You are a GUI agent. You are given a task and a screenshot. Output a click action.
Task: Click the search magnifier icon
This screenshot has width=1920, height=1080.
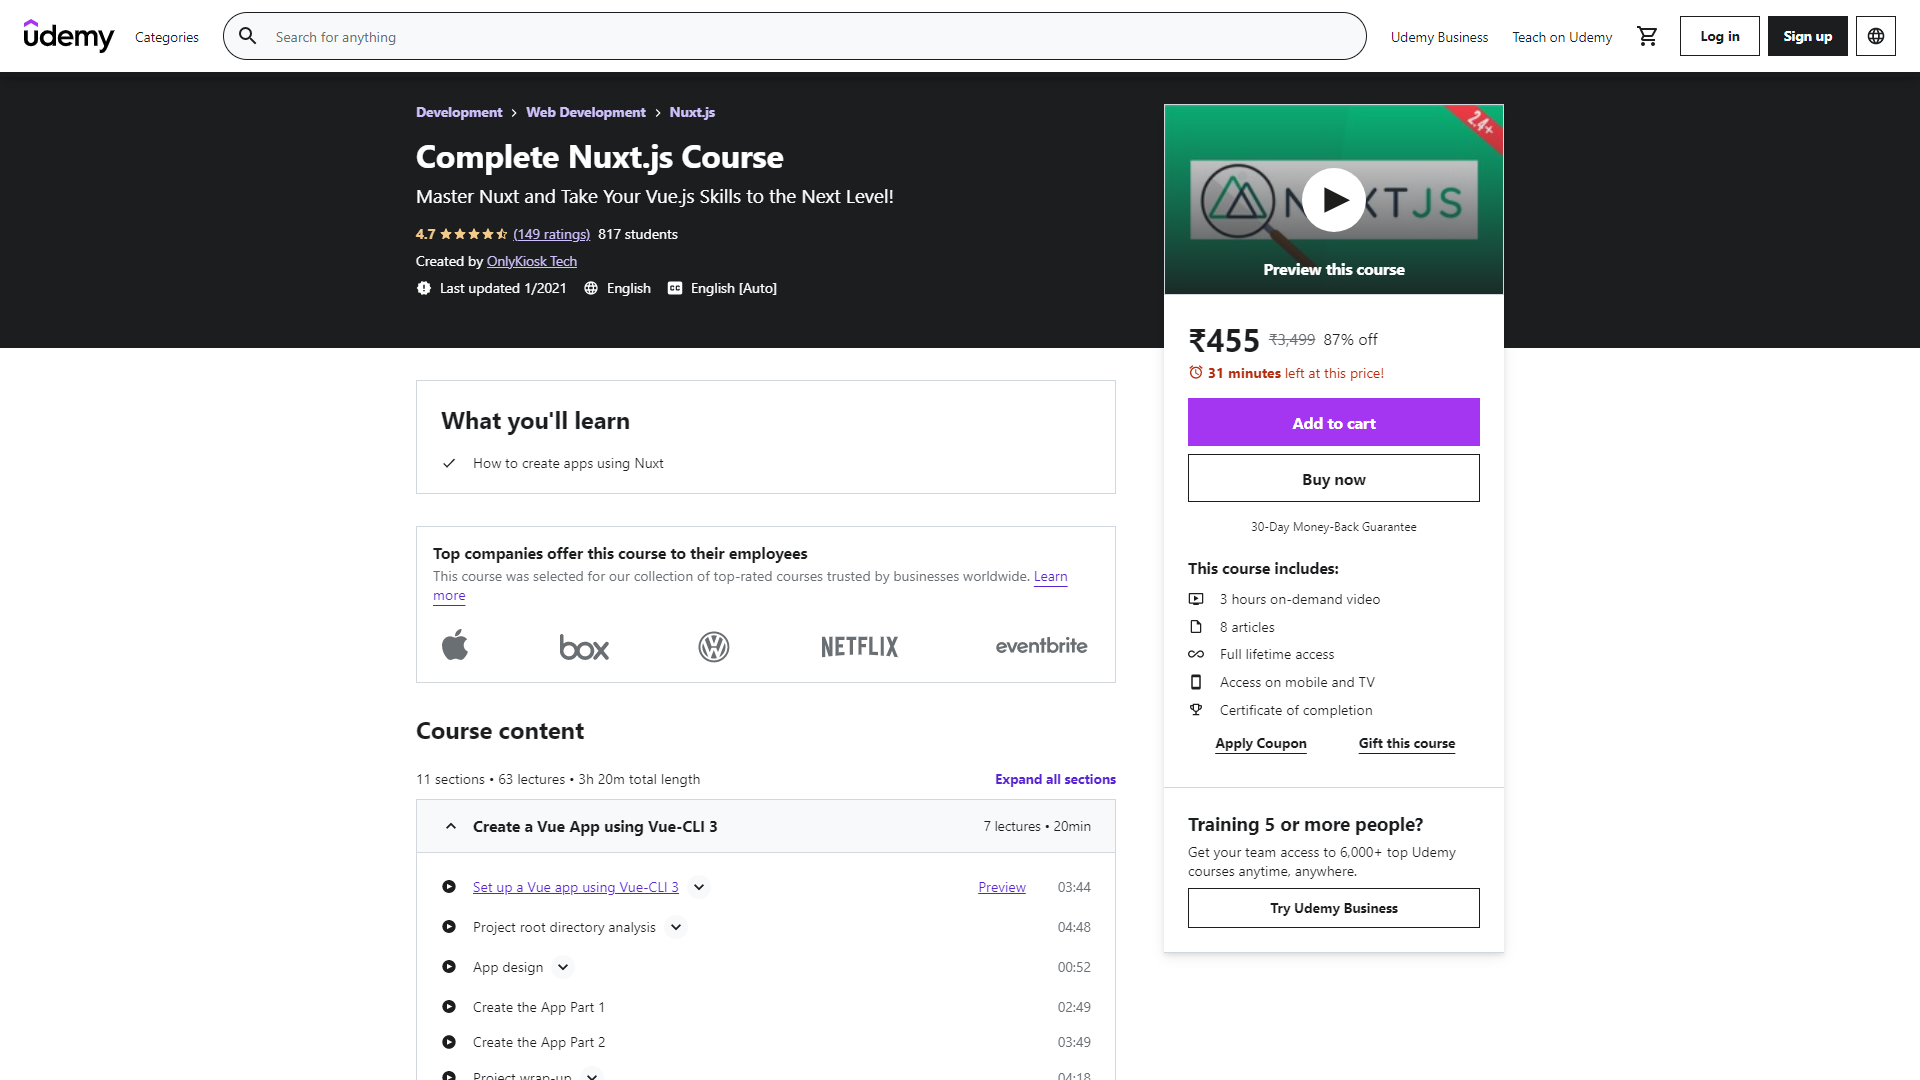[248, 36]
